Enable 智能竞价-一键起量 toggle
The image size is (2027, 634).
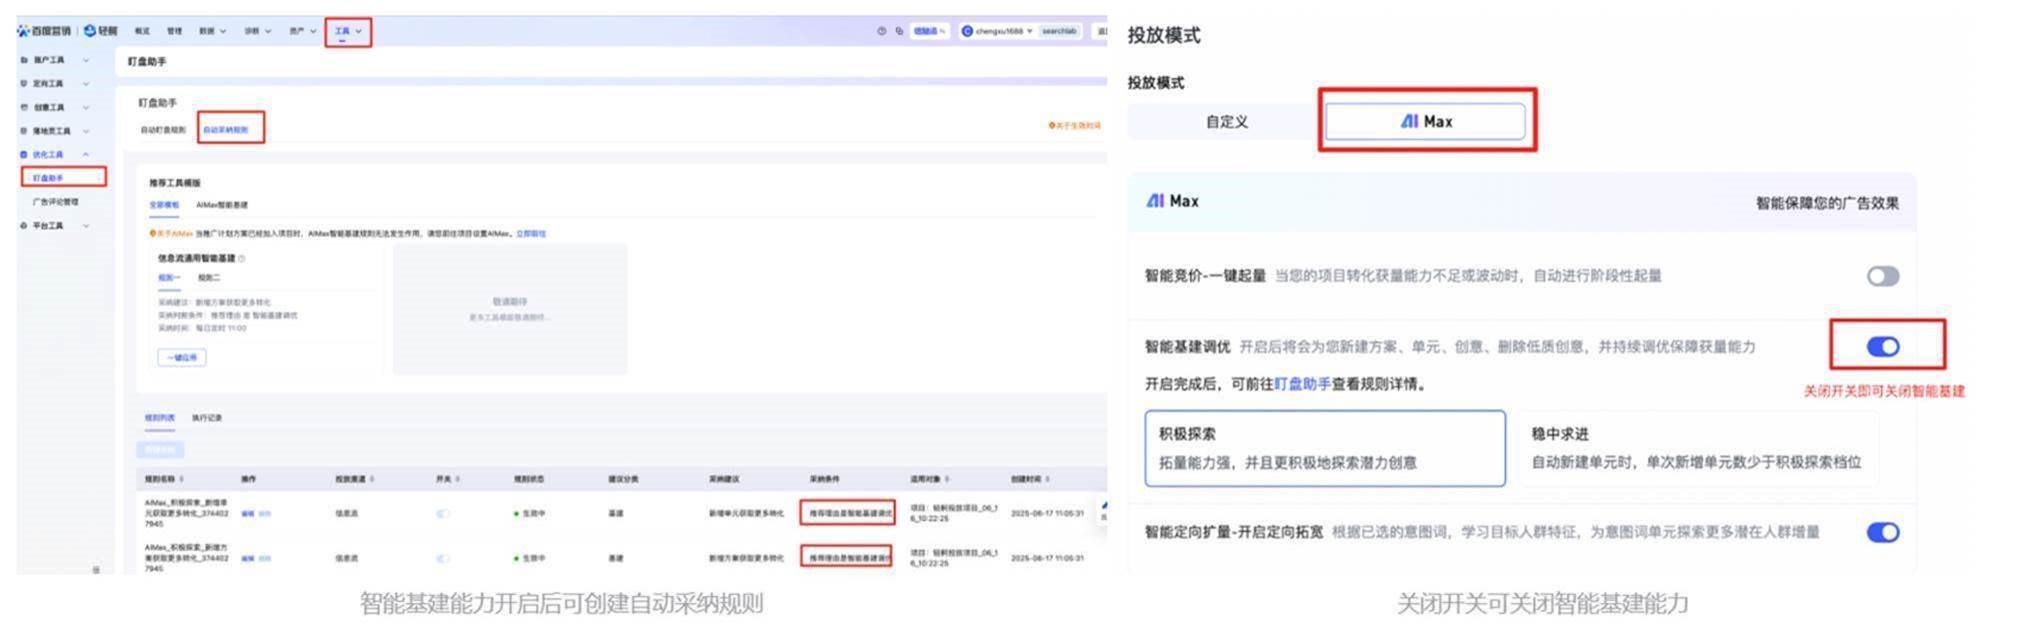[1882, 276]
